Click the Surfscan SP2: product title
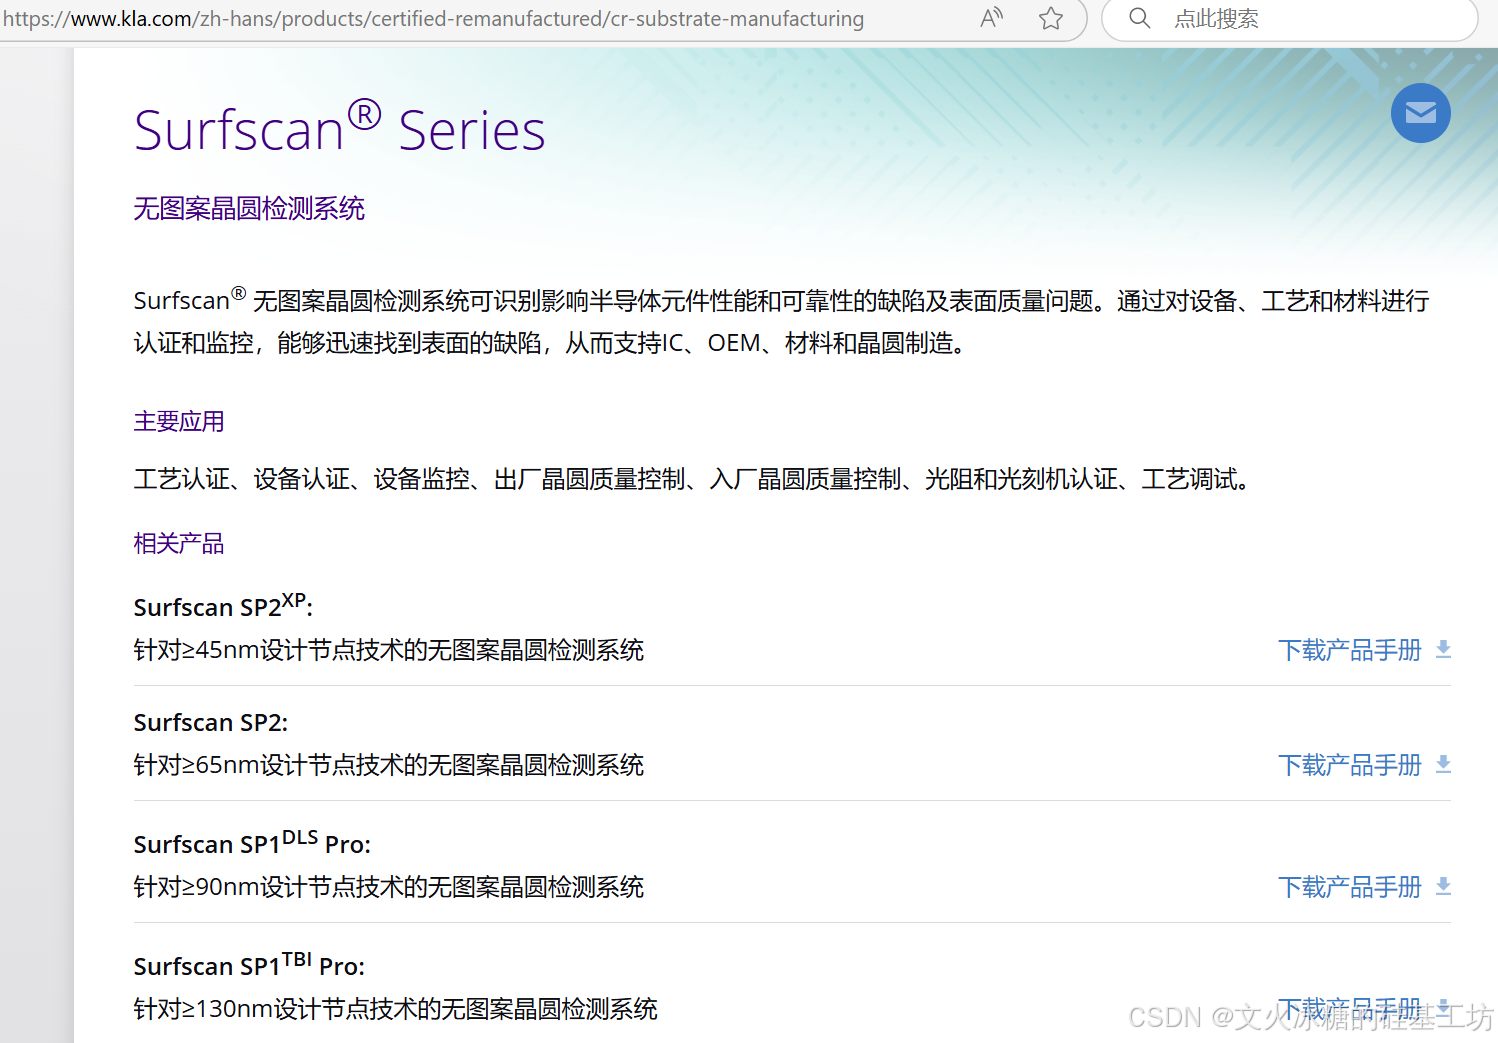 pos(211,722)
